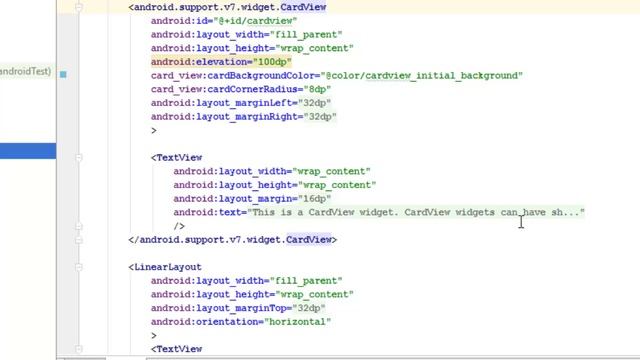The image size is (640, 360).
Task: Click the android:id="@+id/cardview" line
Action: [224, 21]
